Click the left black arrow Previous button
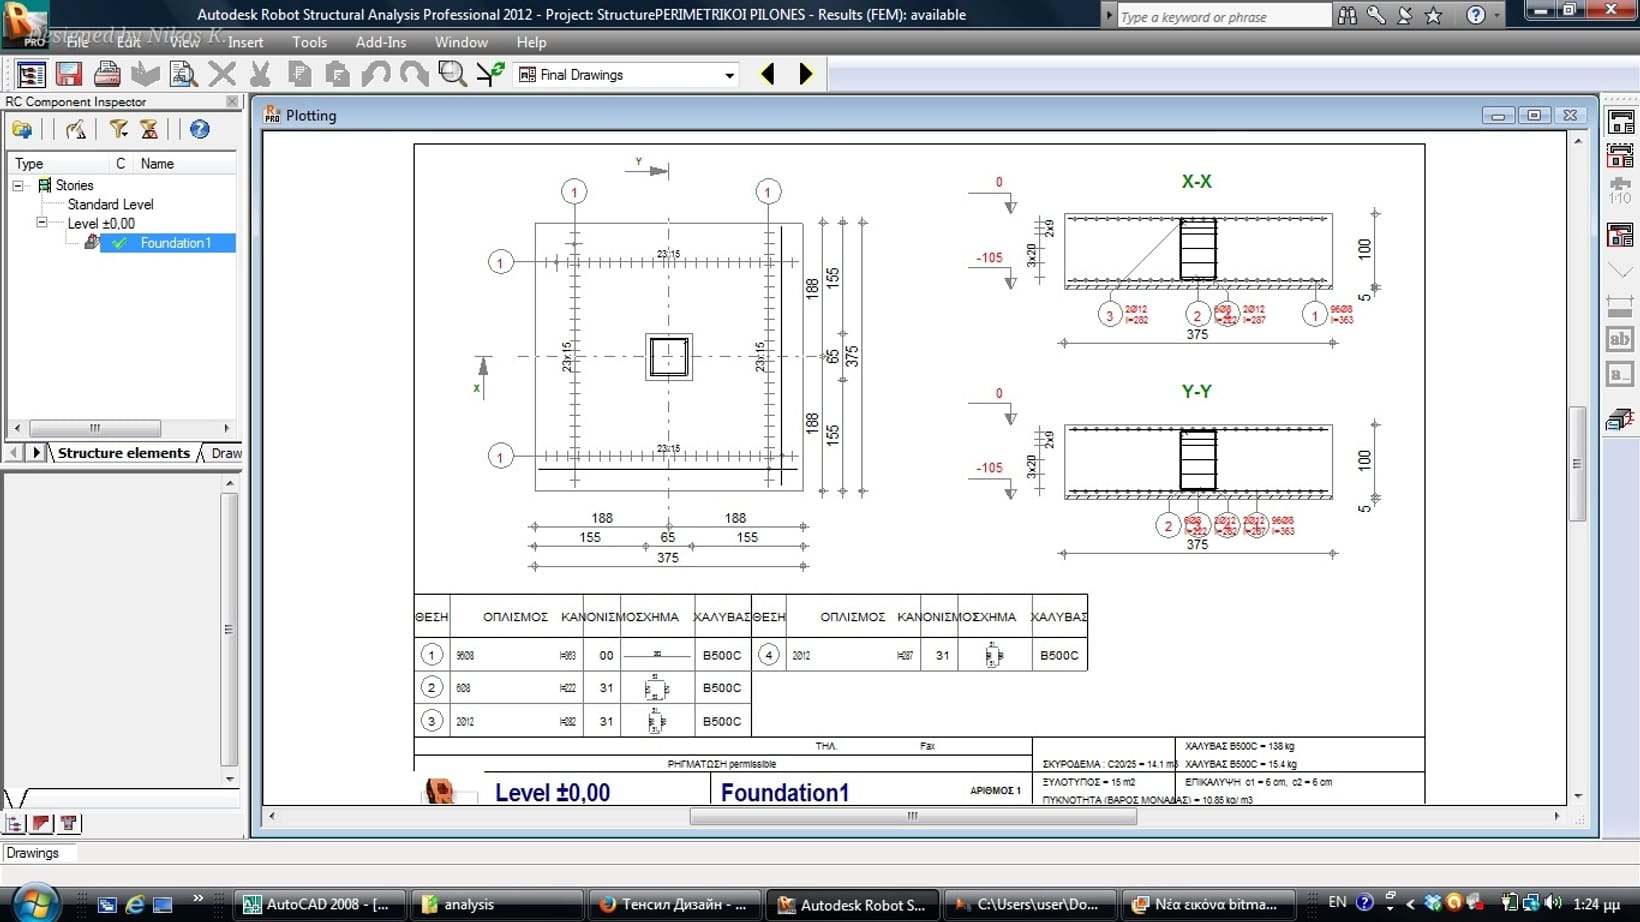The height and width of the screenshot is (922, 1640). pos(768,74)
